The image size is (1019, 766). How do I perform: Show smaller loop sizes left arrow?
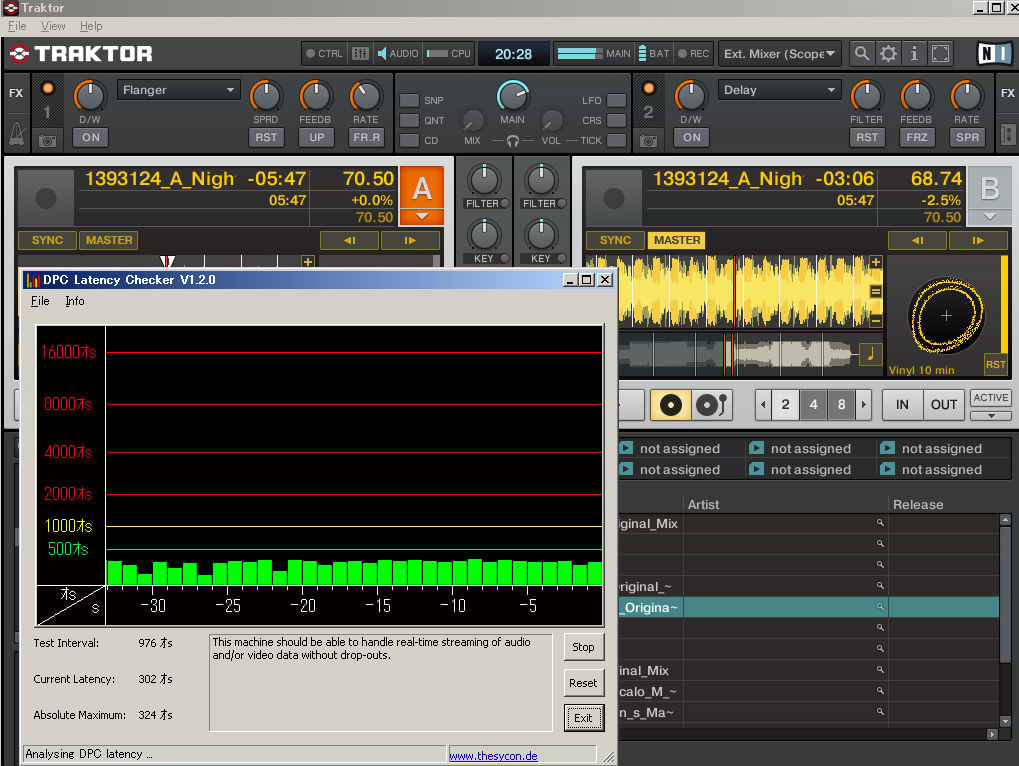tap(764, 405)
